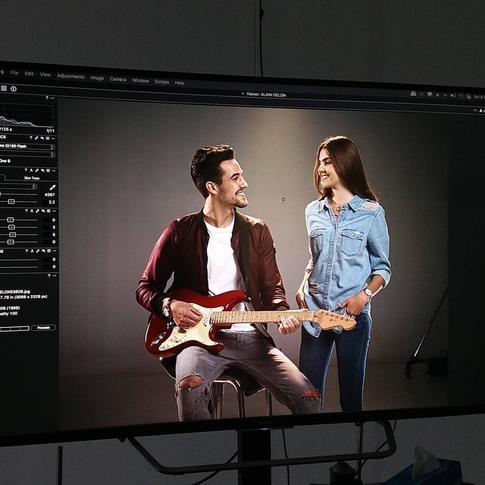Click the image dimensions text in the summary
Image resolution: width=485 pixels, height=485 pixels.
24,296
